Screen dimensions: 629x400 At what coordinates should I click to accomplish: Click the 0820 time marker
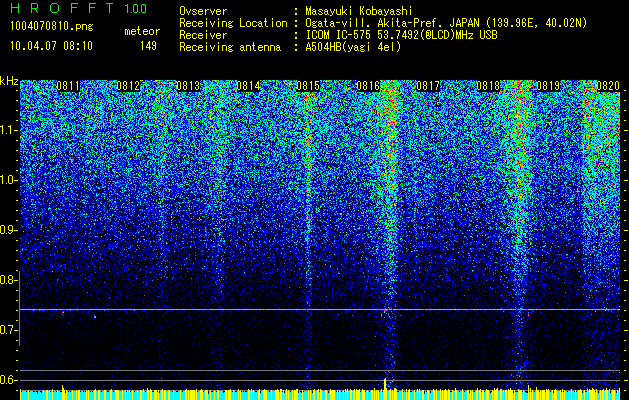608,86
